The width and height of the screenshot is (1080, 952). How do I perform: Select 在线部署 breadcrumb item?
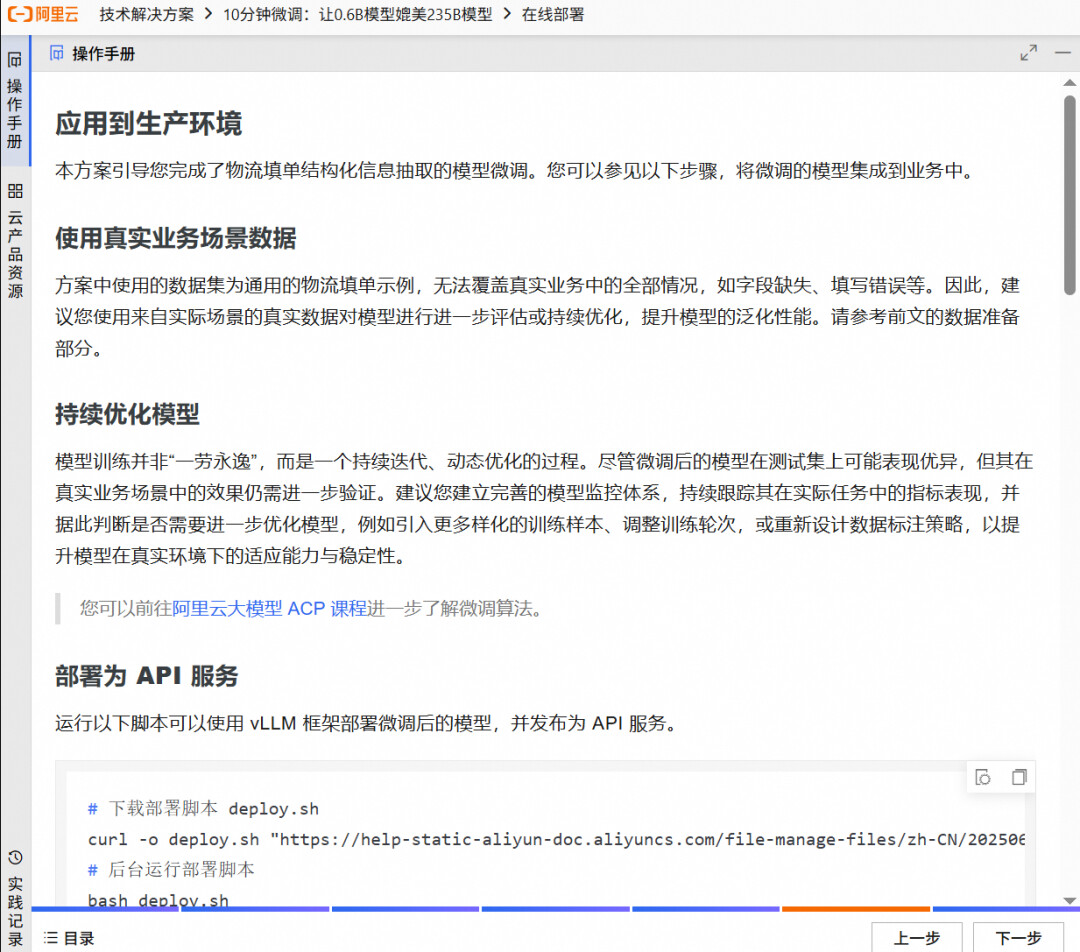(x=552, y=14)
